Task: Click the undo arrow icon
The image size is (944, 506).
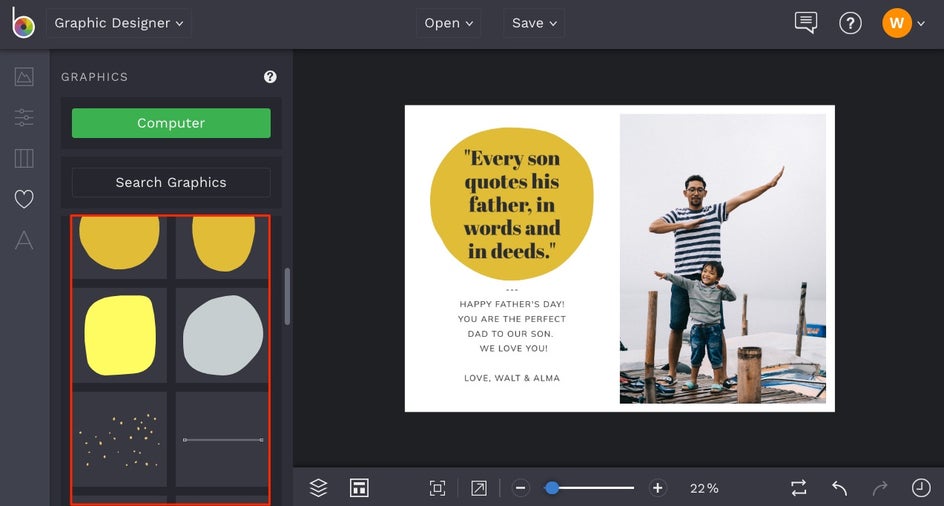Action: pos(839,488)
